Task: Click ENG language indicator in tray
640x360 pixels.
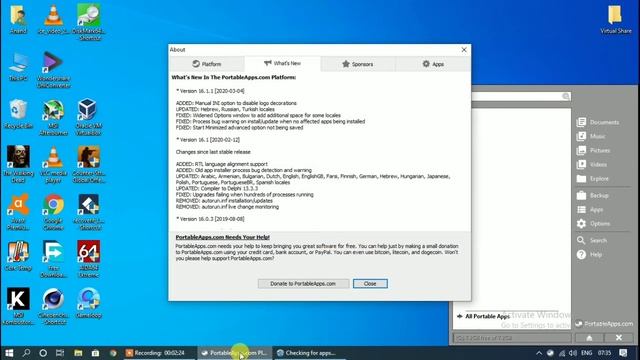Action: [x=587, y=353]
